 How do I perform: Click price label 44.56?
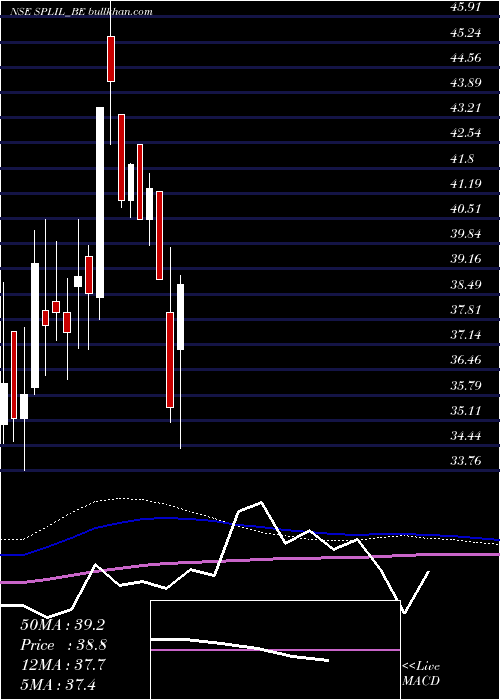coord(466,58)
